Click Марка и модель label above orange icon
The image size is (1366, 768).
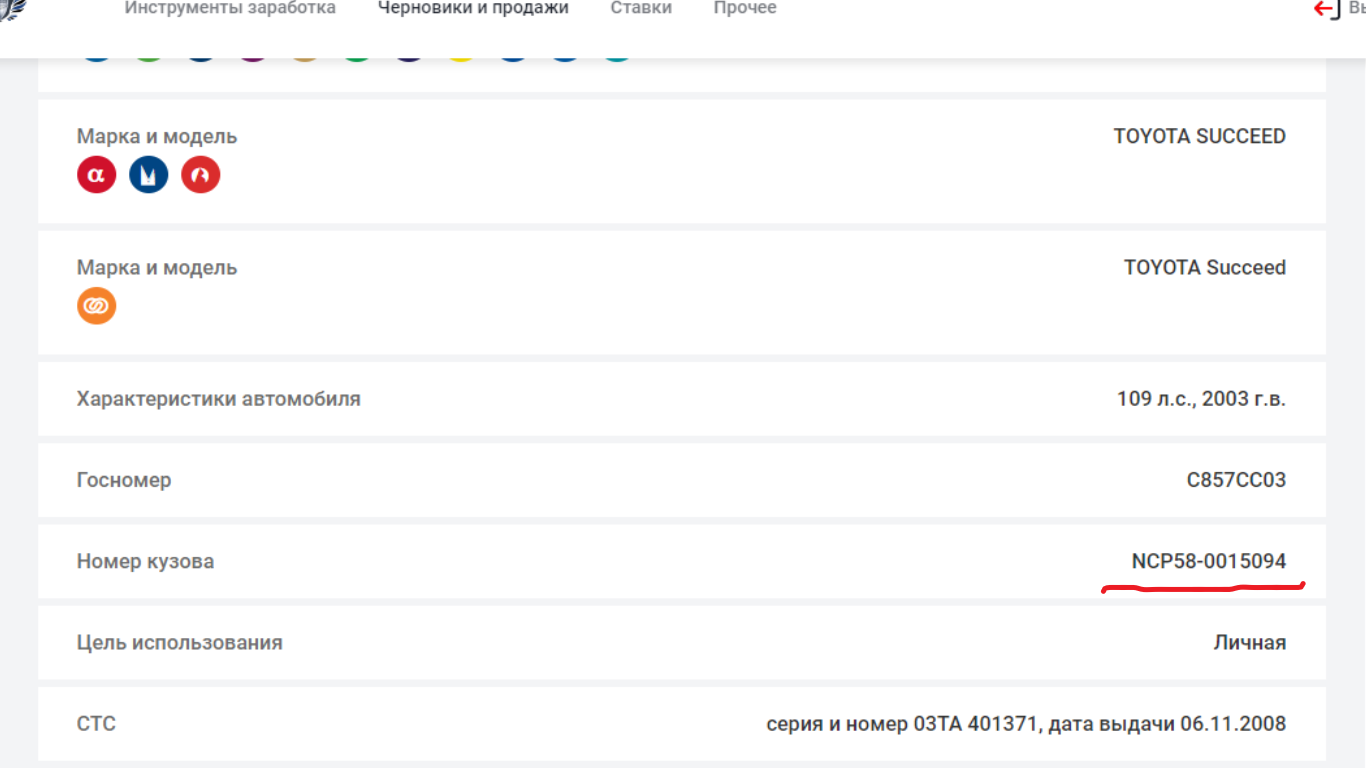(x=157, y=268)
